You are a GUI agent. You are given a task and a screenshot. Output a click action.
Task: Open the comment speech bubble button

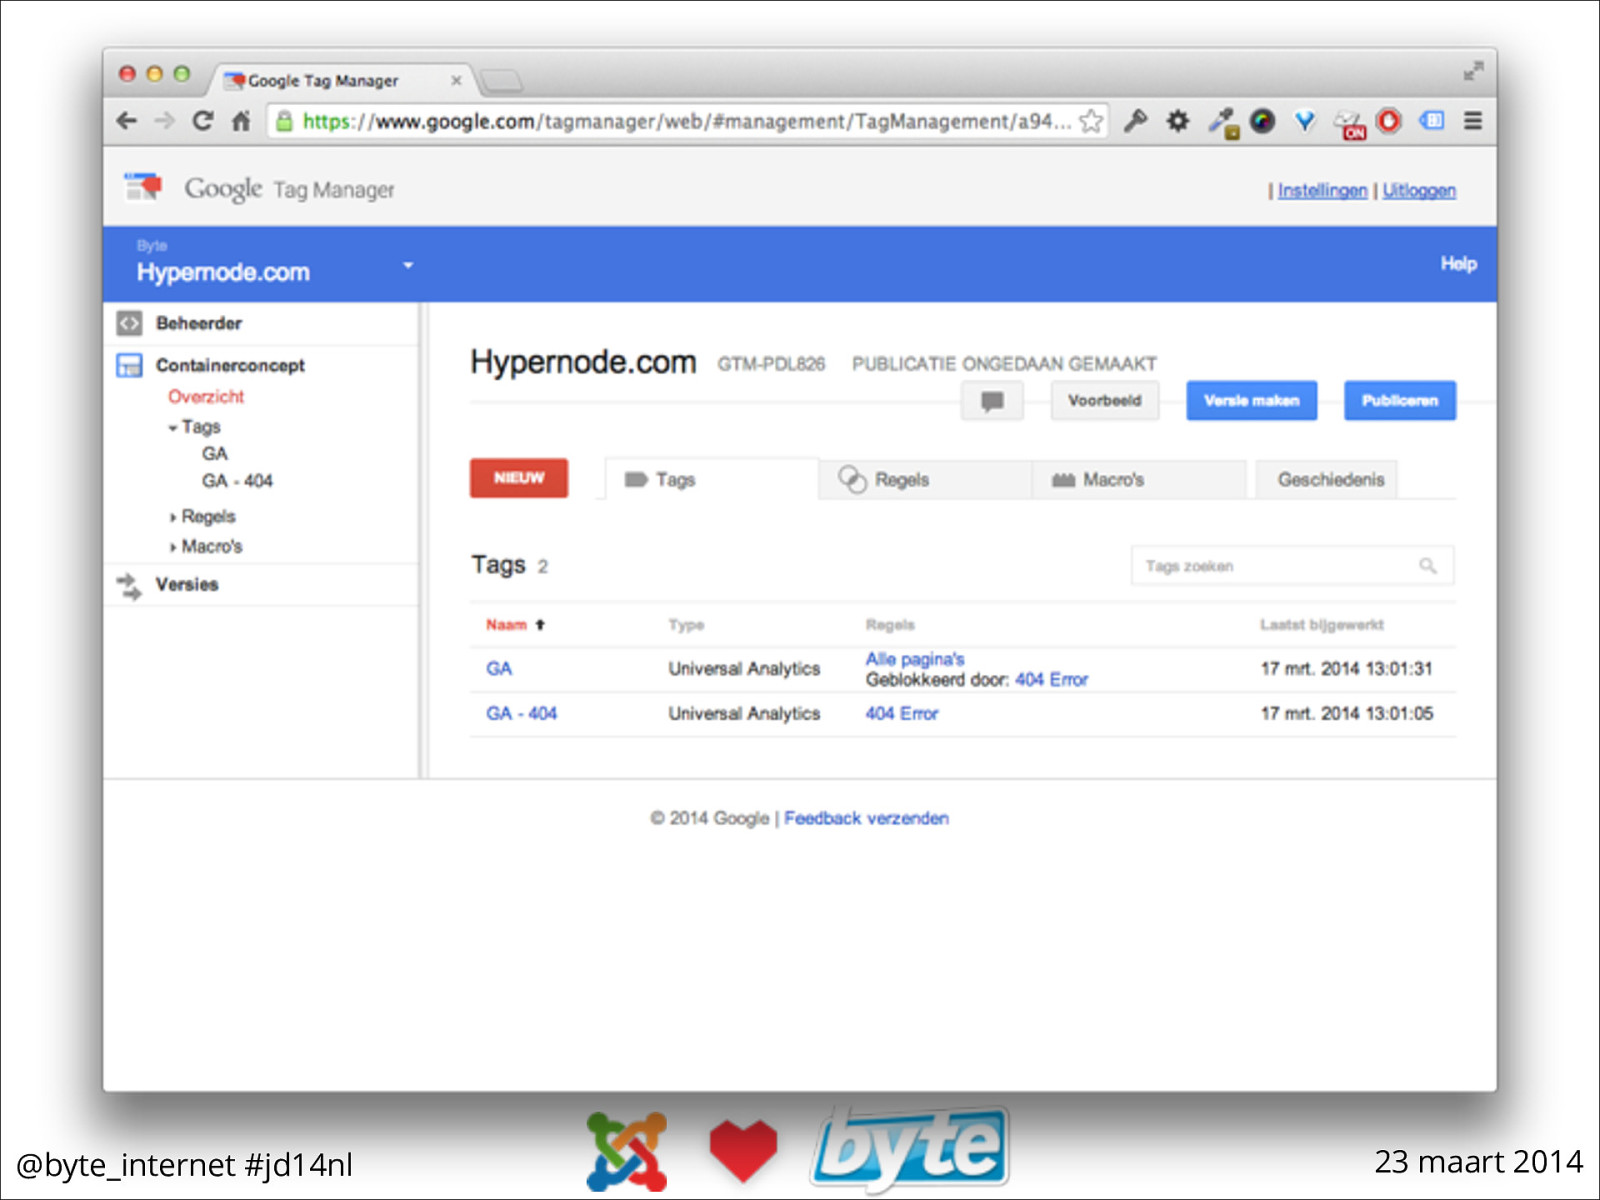click(992, 401)
